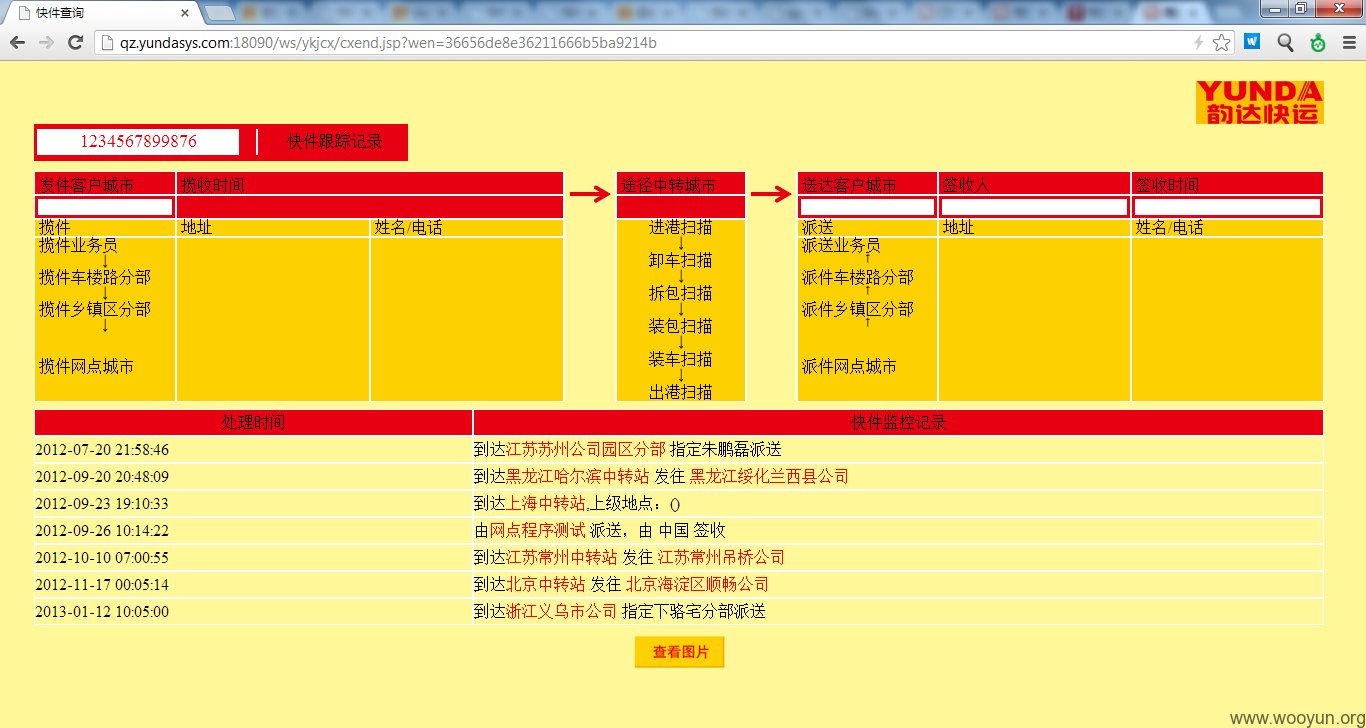
Task: Click the 装包扫描 step
Action: (681, 326)
